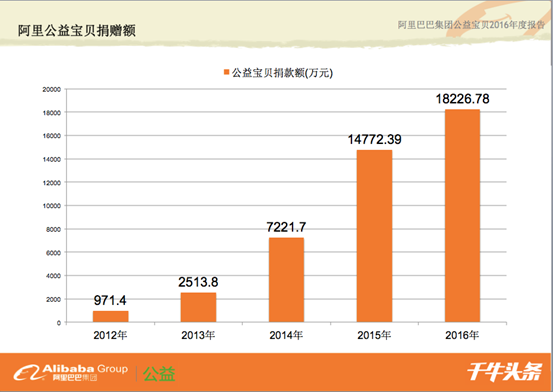Click the 千牛头条 logo
The image size is (553, 392).
[504, 372]
